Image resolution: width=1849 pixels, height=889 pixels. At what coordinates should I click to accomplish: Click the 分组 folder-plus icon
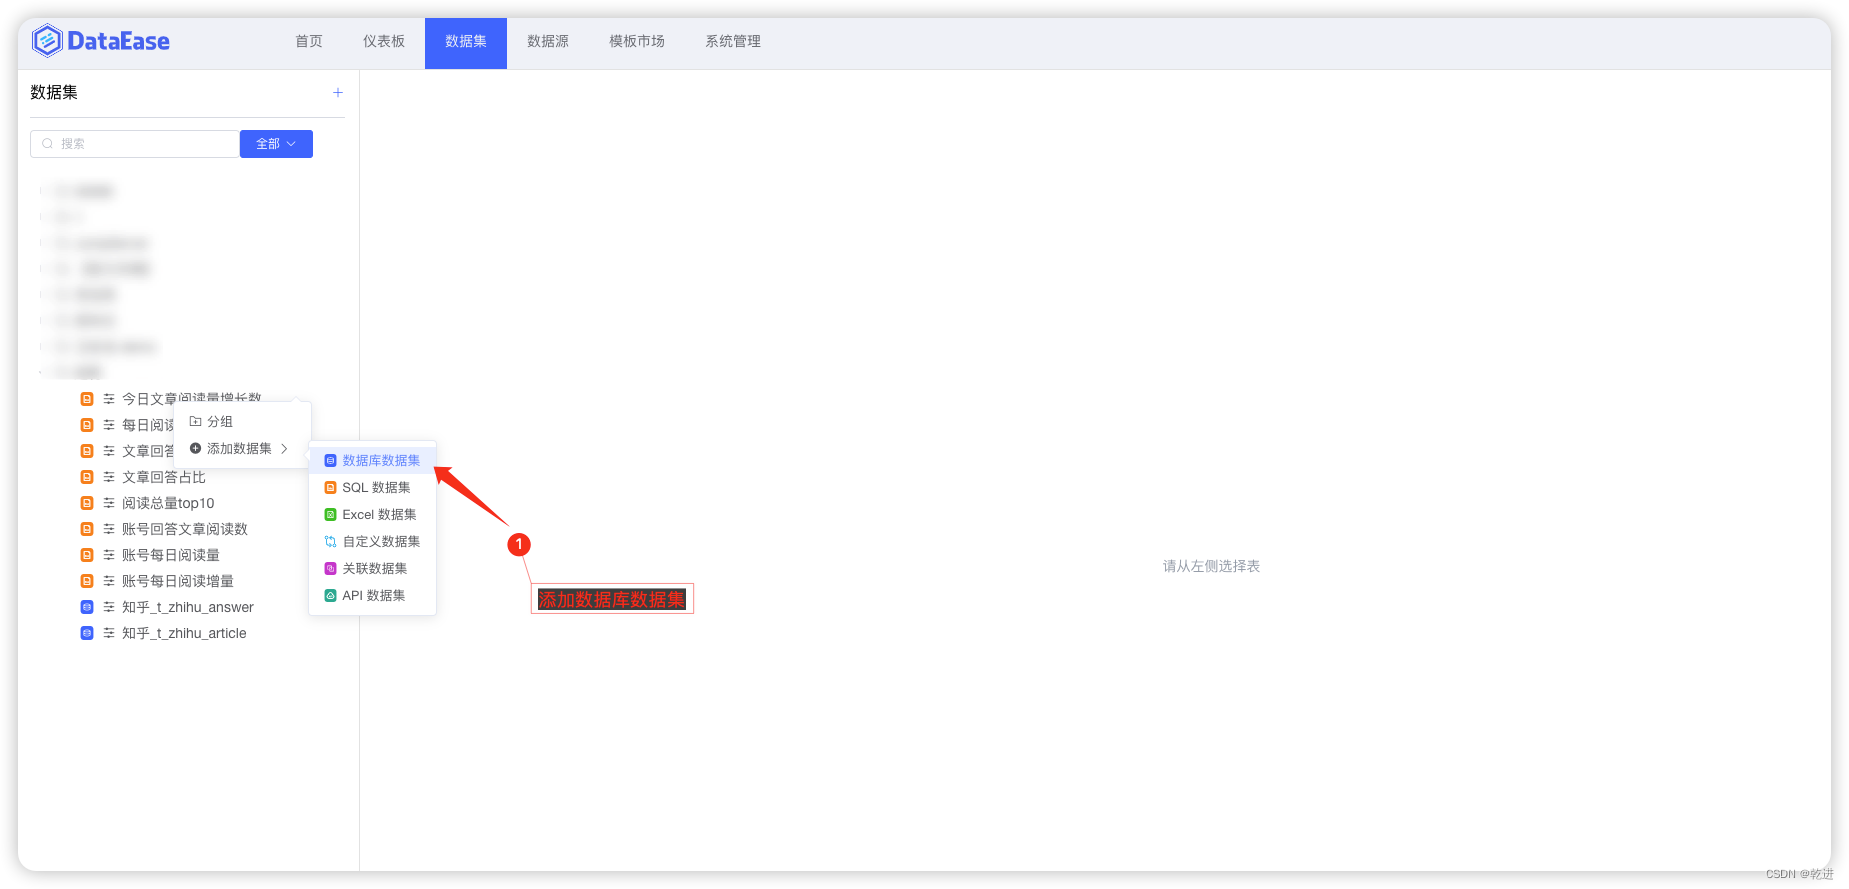(x=196, y=422)
